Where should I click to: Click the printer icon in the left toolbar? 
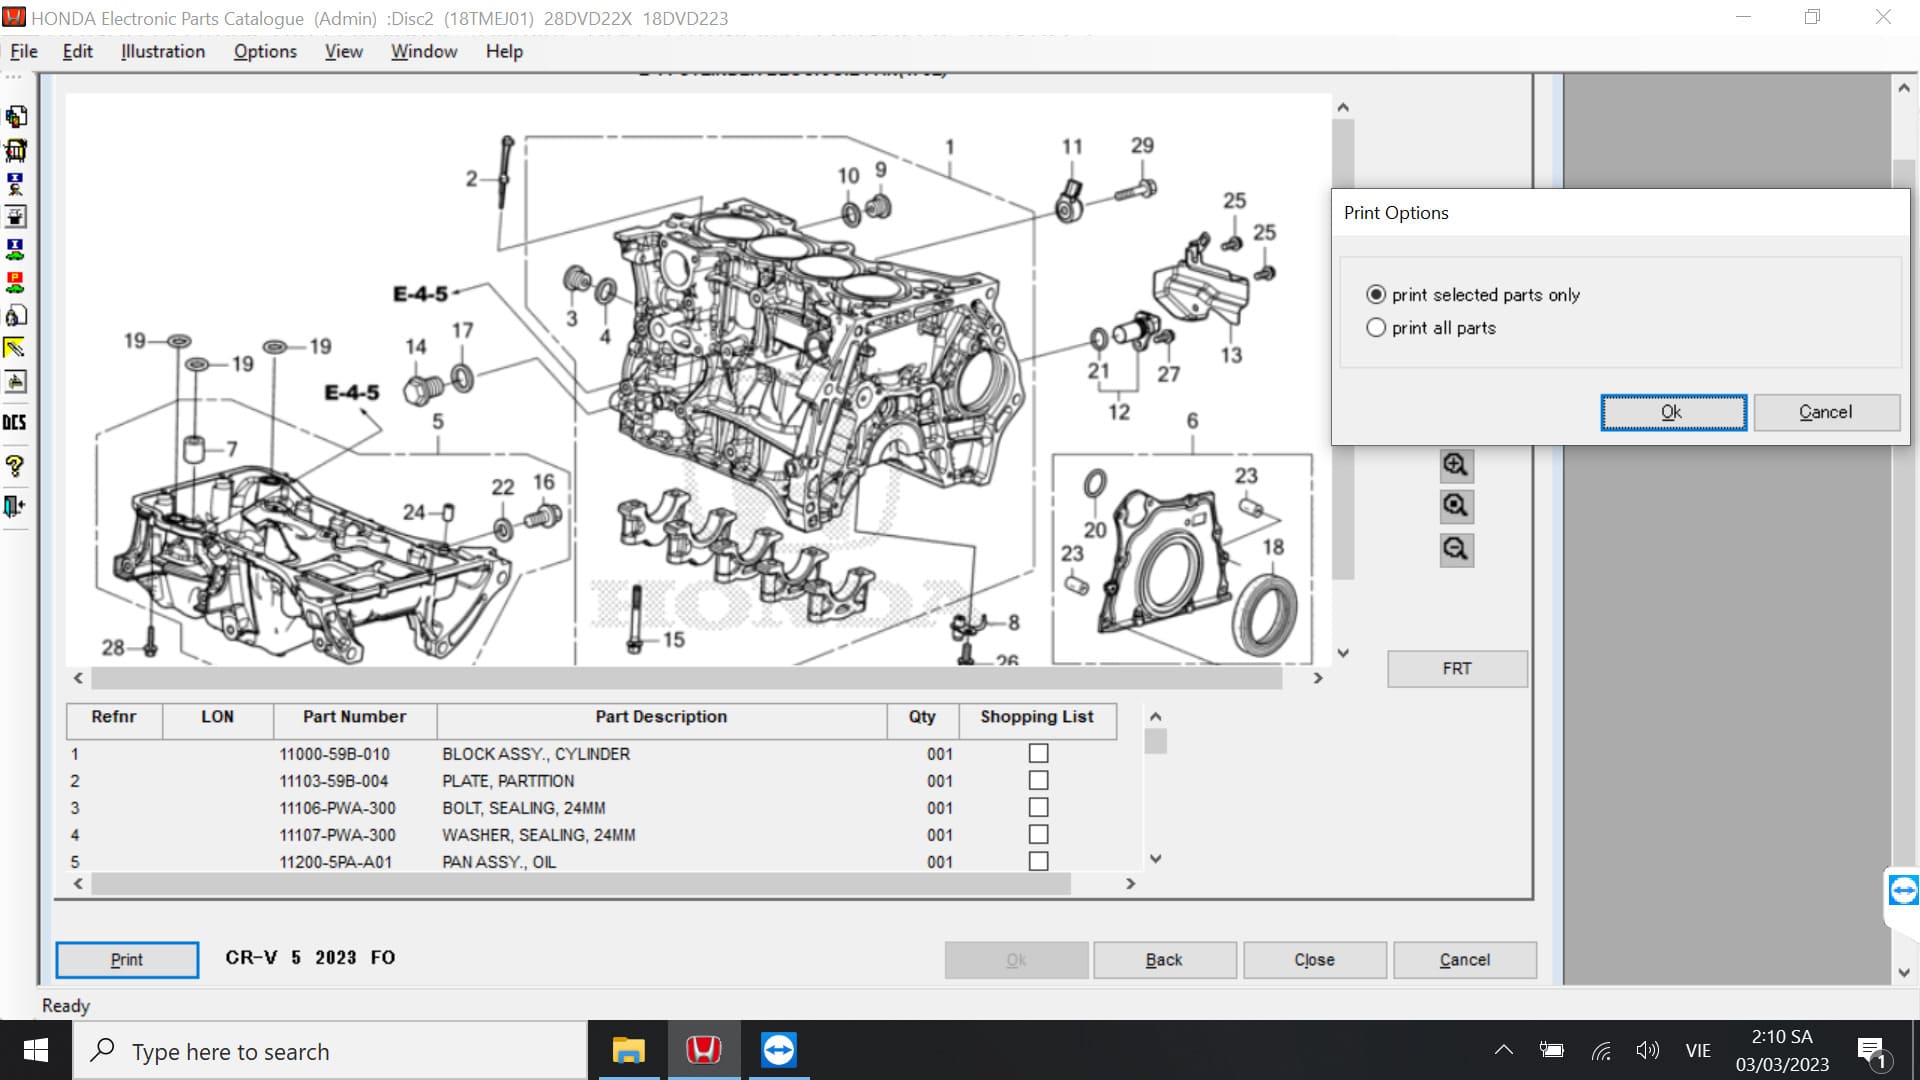[x=15, y=216]
